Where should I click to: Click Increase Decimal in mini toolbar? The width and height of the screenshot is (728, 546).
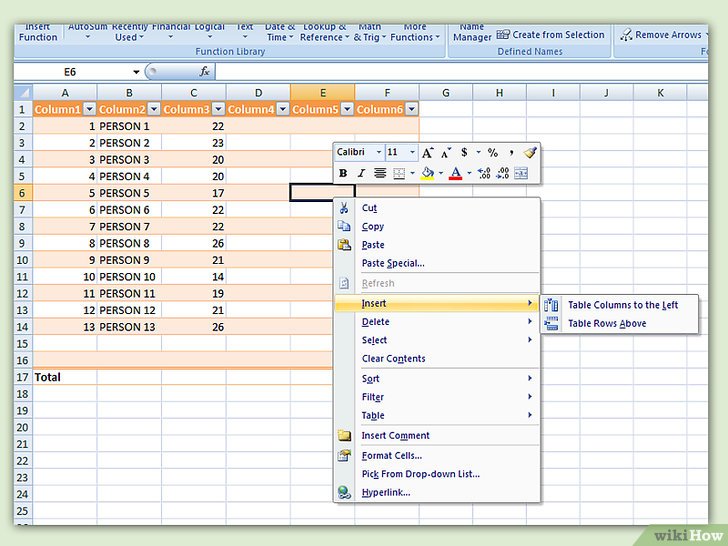pyautogui.click(x=484, y=173)
